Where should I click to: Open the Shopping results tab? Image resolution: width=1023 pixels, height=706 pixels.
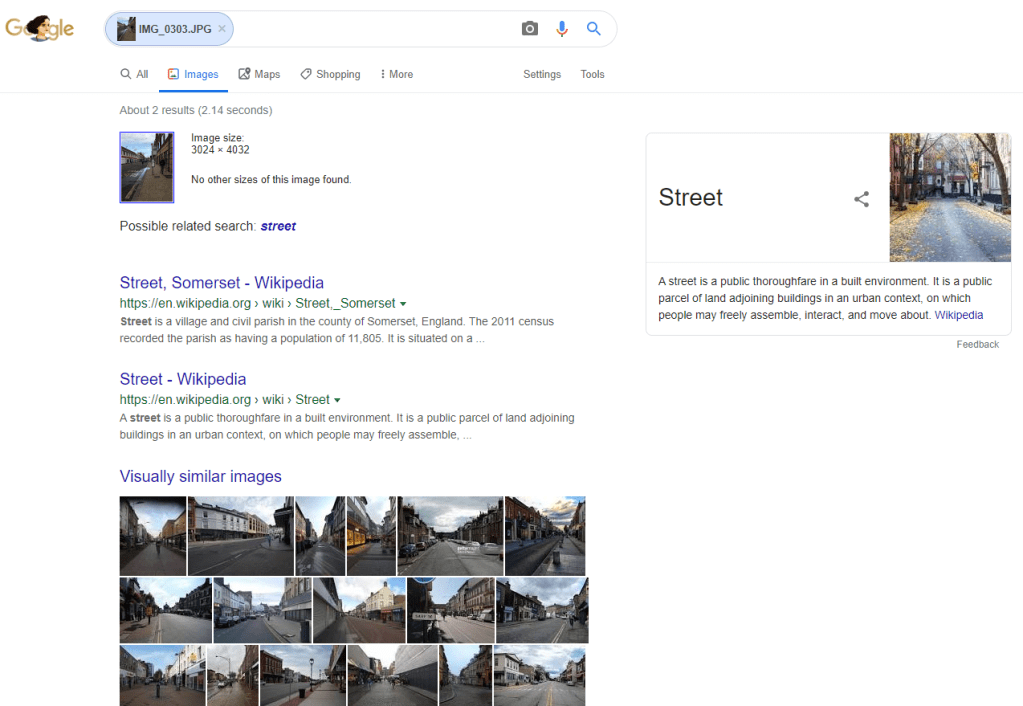point(330,74)
